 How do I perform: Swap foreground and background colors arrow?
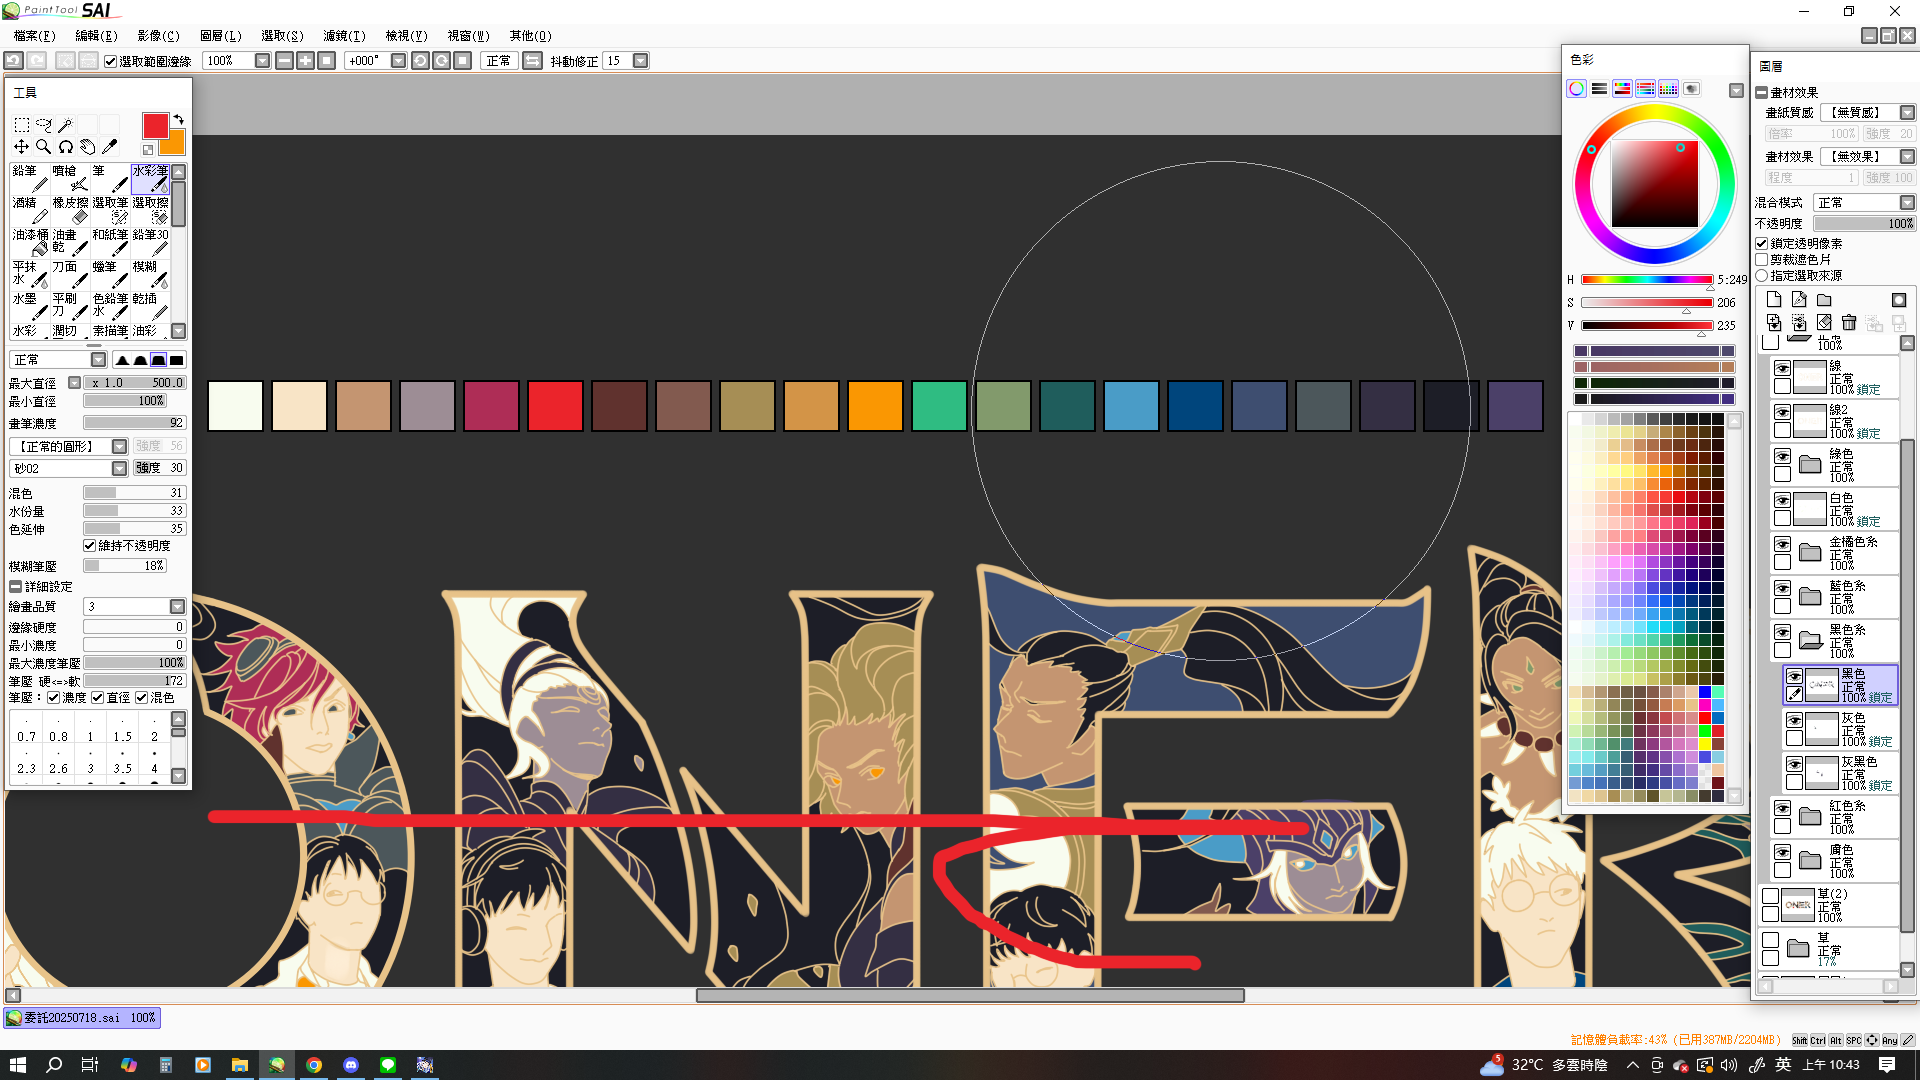click(x=179, y=119)
